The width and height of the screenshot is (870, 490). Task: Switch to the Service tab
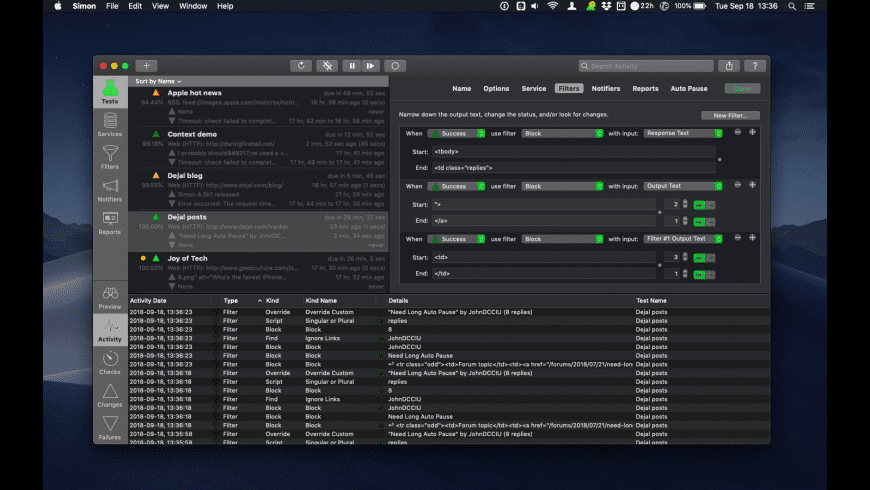(x=534, y=88)
